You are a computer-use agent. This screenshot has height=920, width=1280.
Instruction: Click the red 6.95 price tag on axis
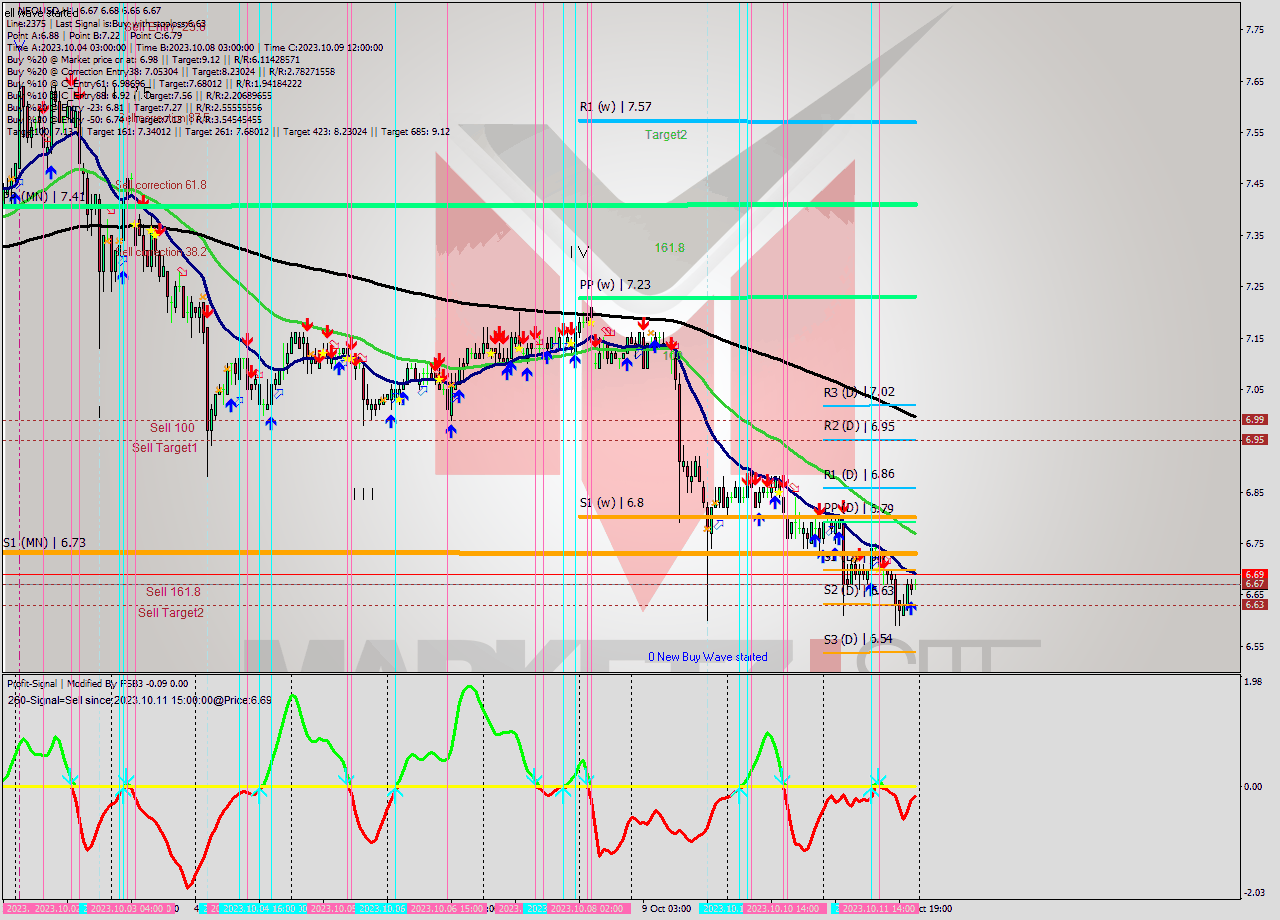pyautogui.click(x=1254, y=439)
